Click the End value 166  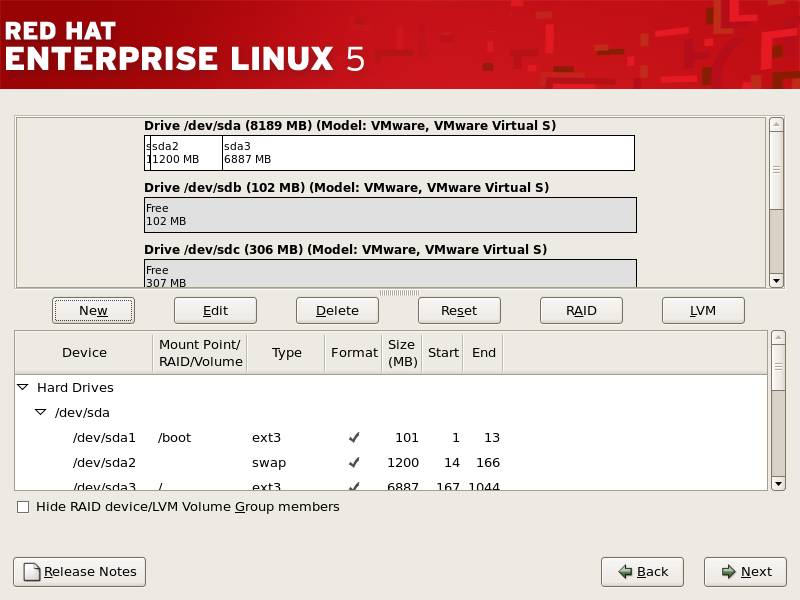(x=488, y=463)
